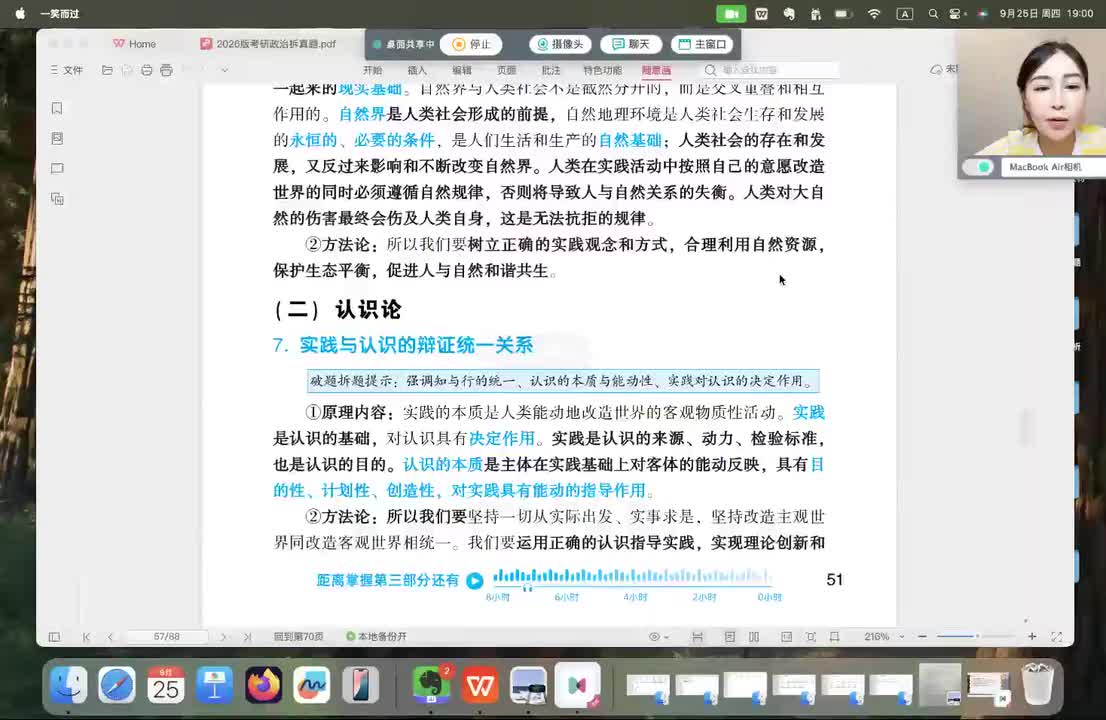The height and width of the screenshot is (720, 1106).
Task: Switch to the 插入 ribbon tab
Action: coord(417,70)
